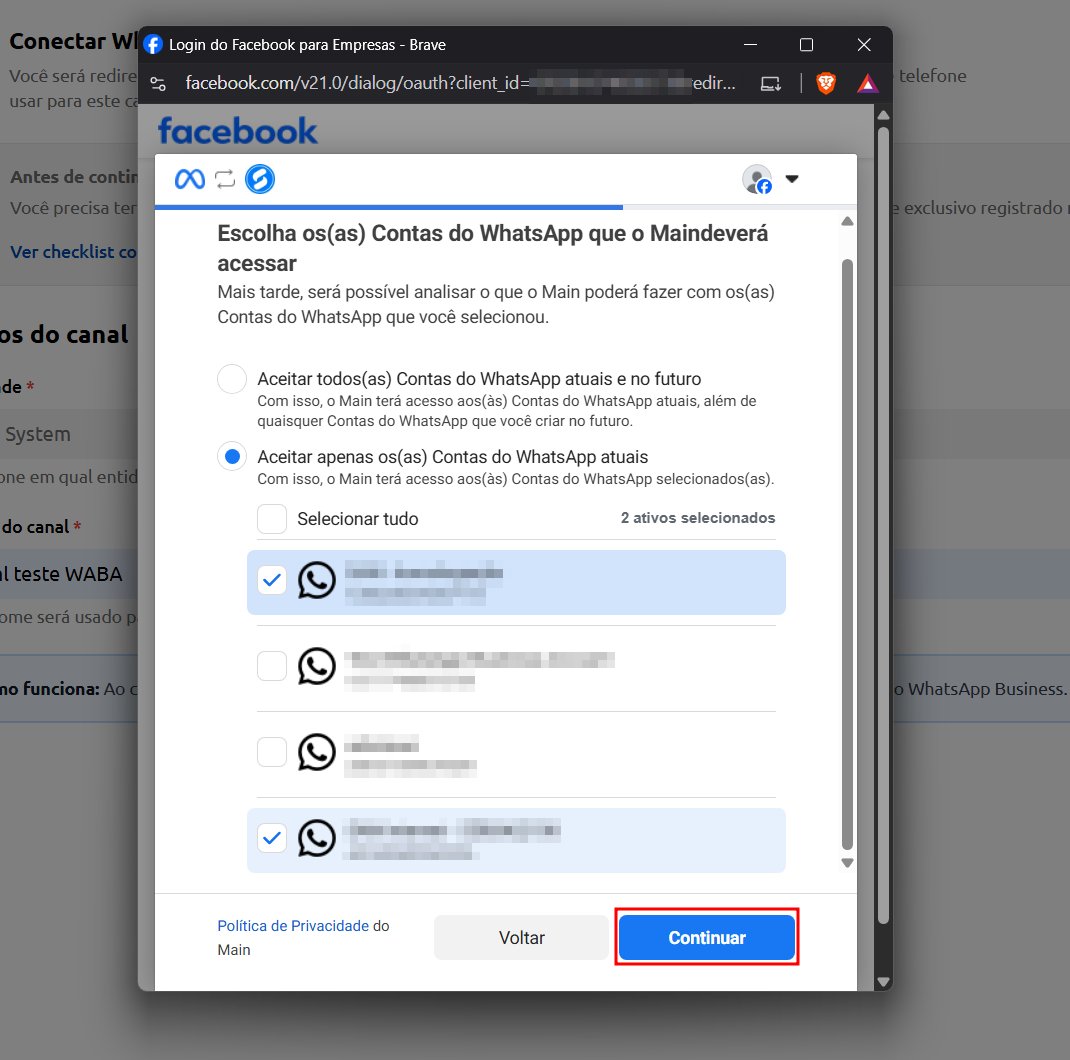Screen dimensions: 1070x1060
Task: Click the outer scrollbar down arrow
Action: click(x=883, y=982)
